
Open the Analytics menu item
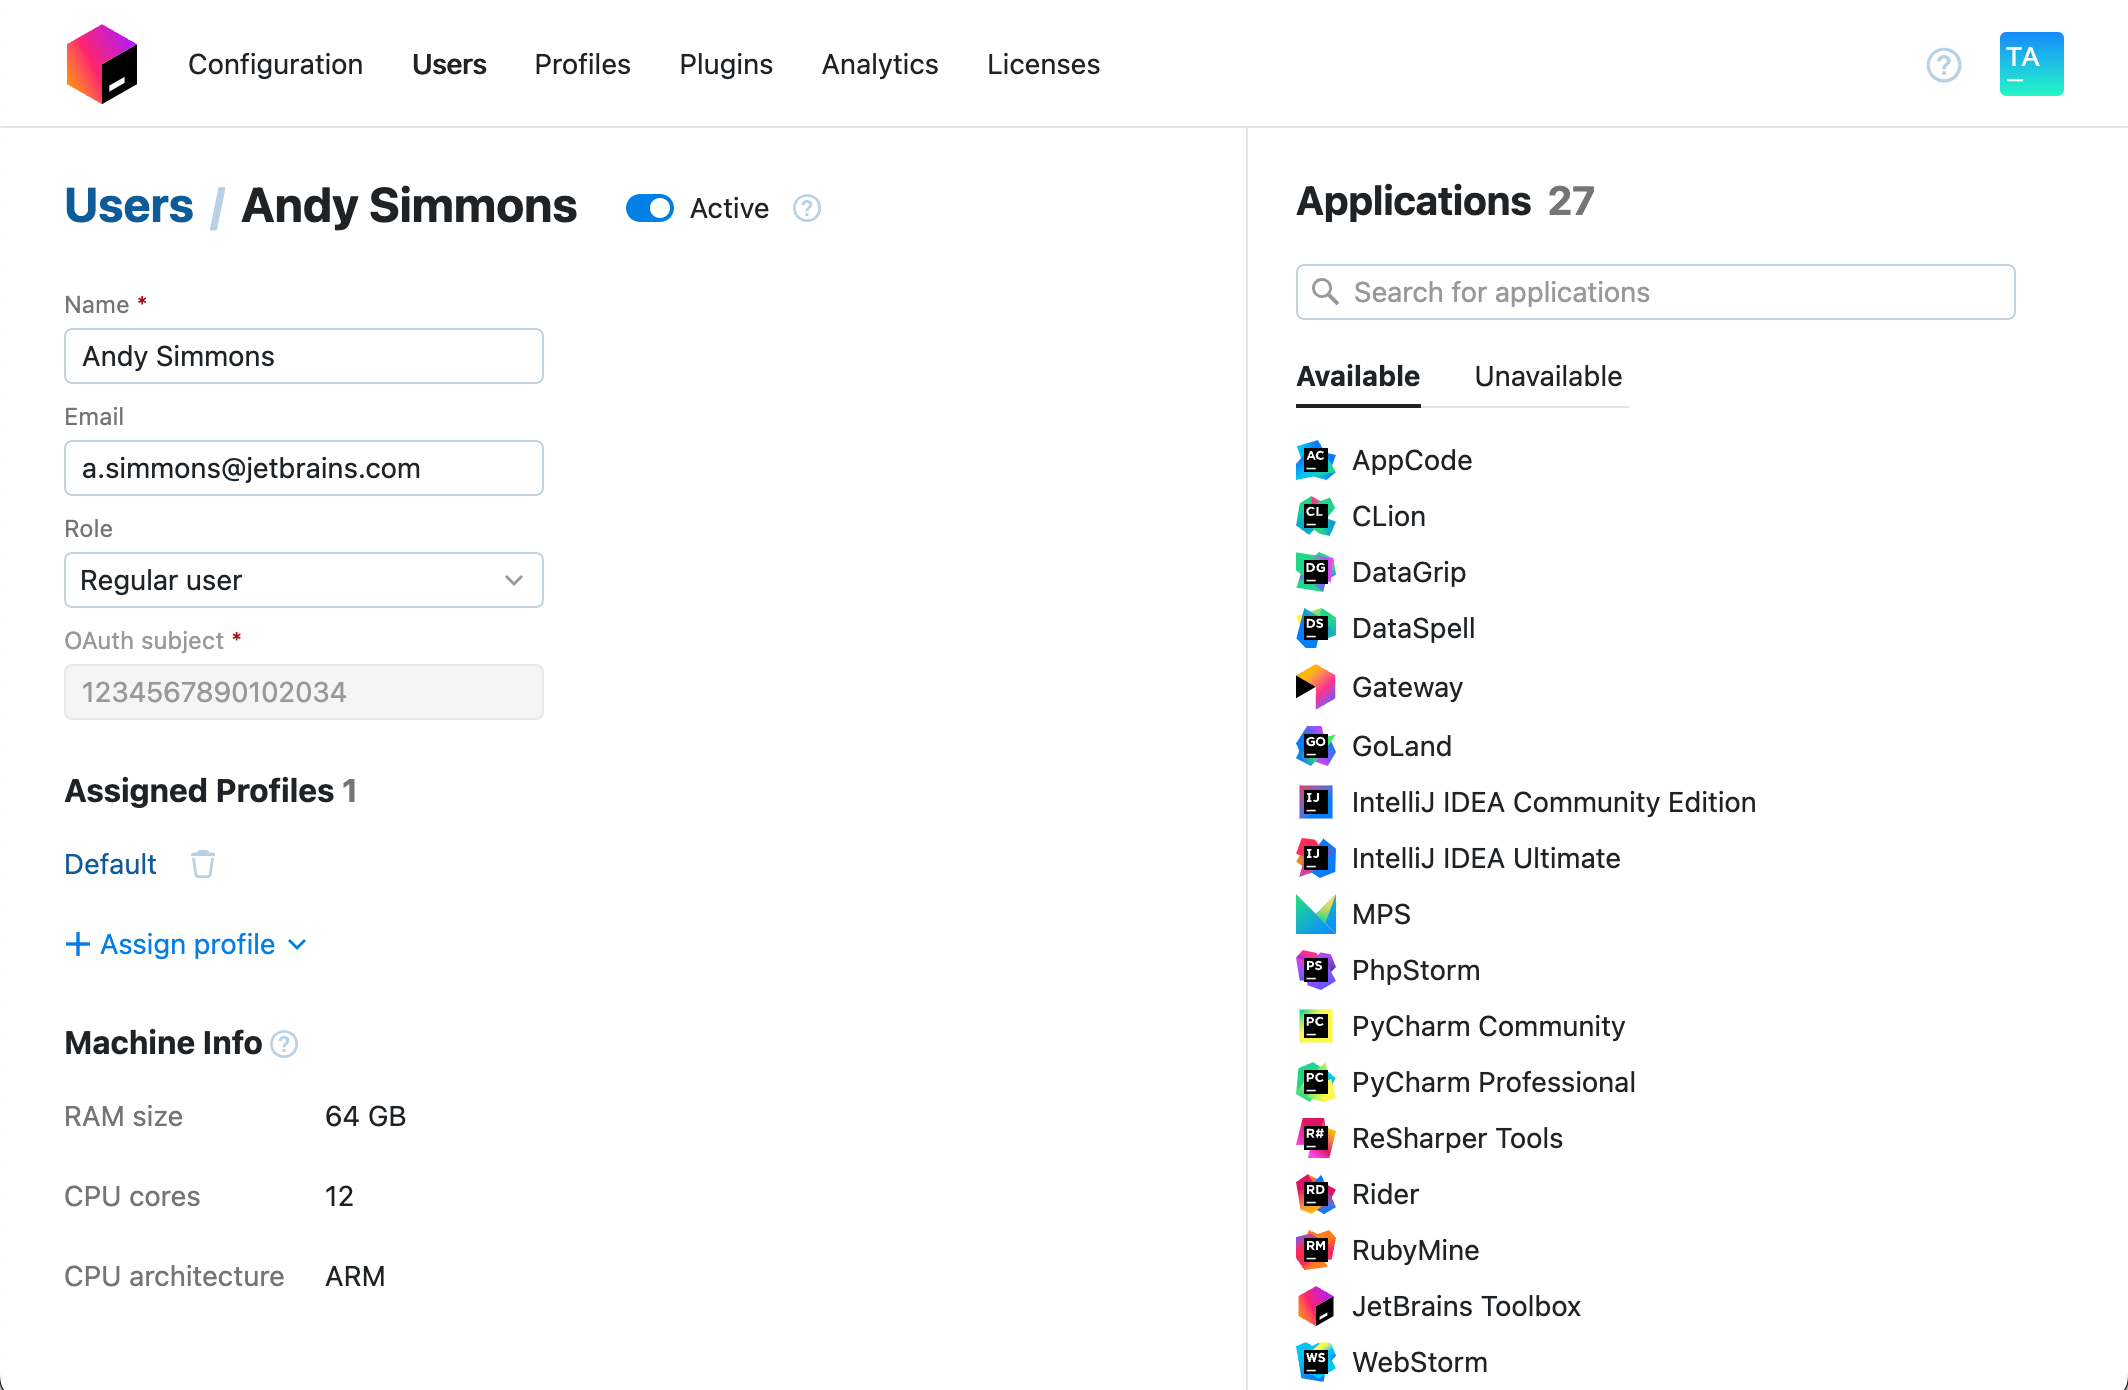(879, 64)
